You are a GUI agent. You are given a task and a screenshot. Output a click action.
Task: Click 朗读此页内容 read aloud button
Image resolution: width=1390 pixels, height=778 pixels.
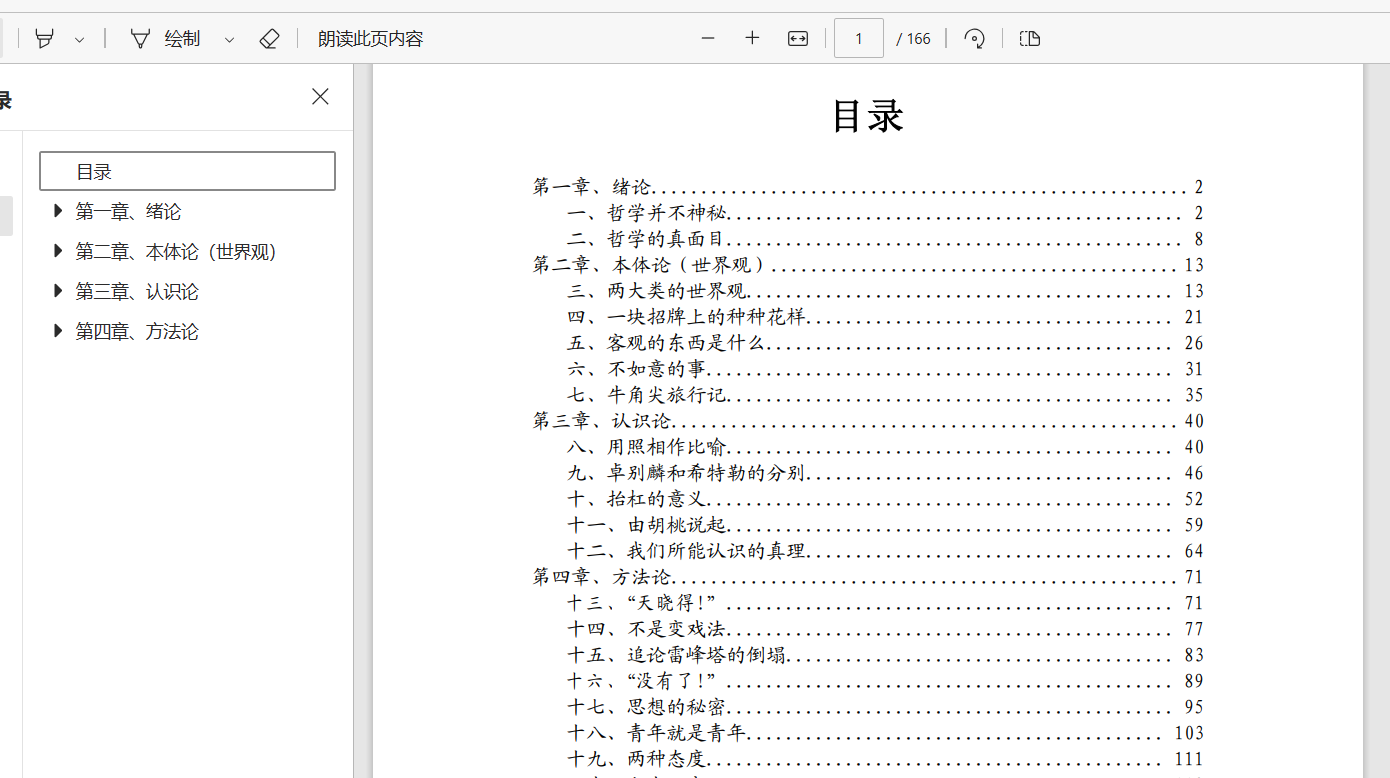(371, 39)
